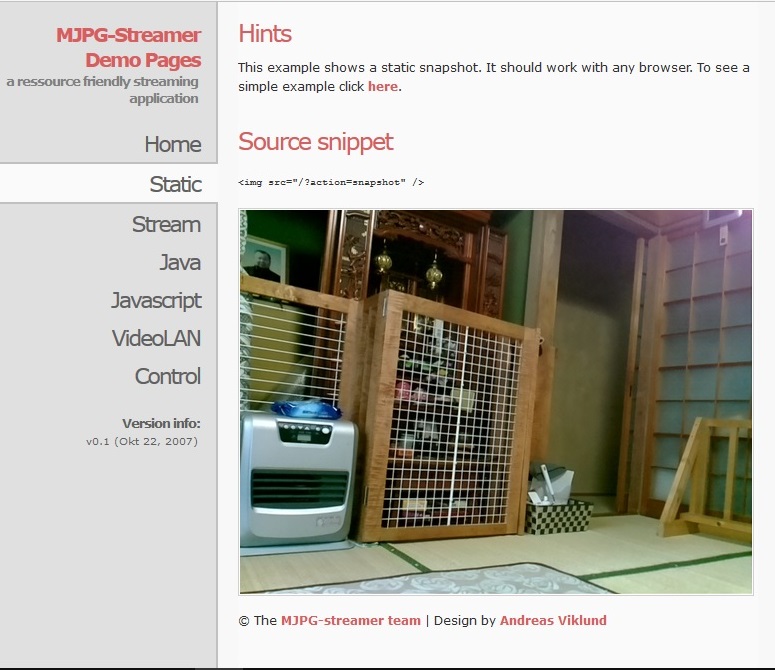Click the v0.1 (Okt 22, 2007) text
Image resolution: width=775 pixels, height=670 pixels.
click(x=142, y=441)
